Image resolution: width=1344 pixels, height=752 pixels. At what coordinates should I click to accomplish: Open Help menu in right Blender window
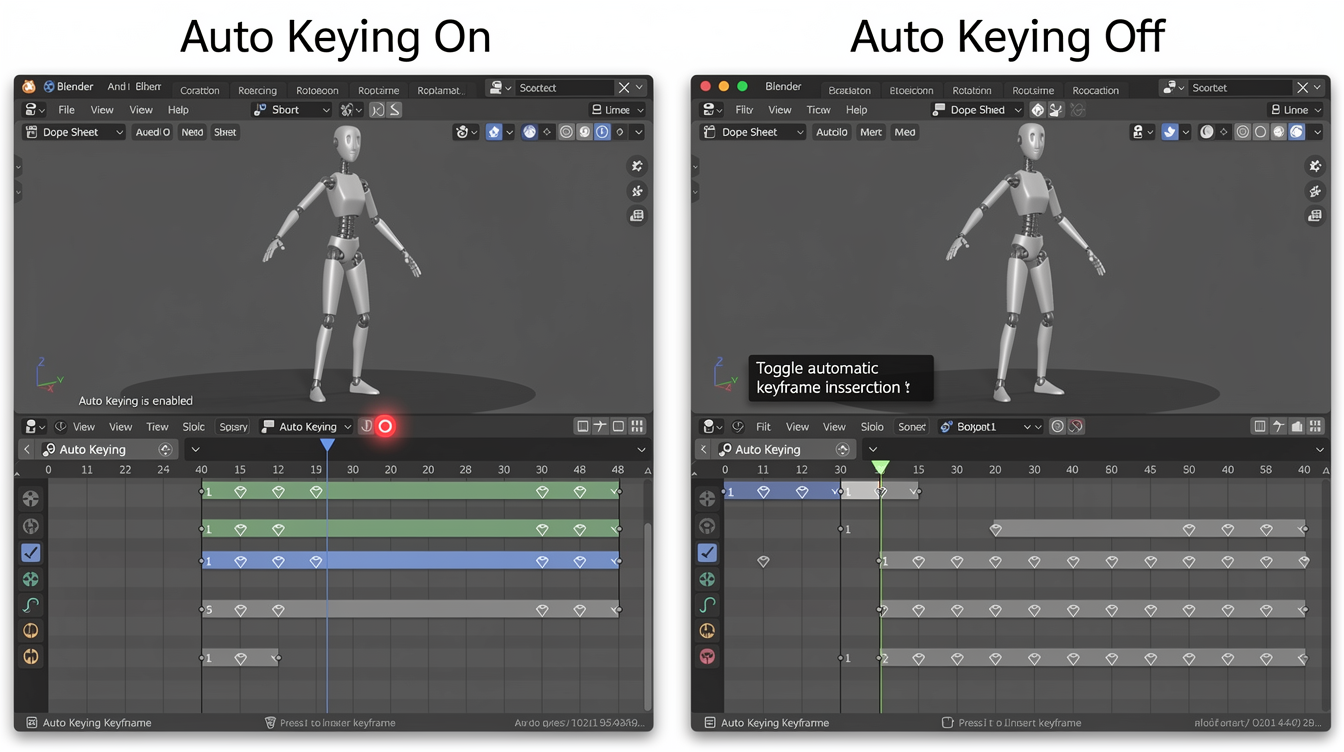tap(856, 110)
